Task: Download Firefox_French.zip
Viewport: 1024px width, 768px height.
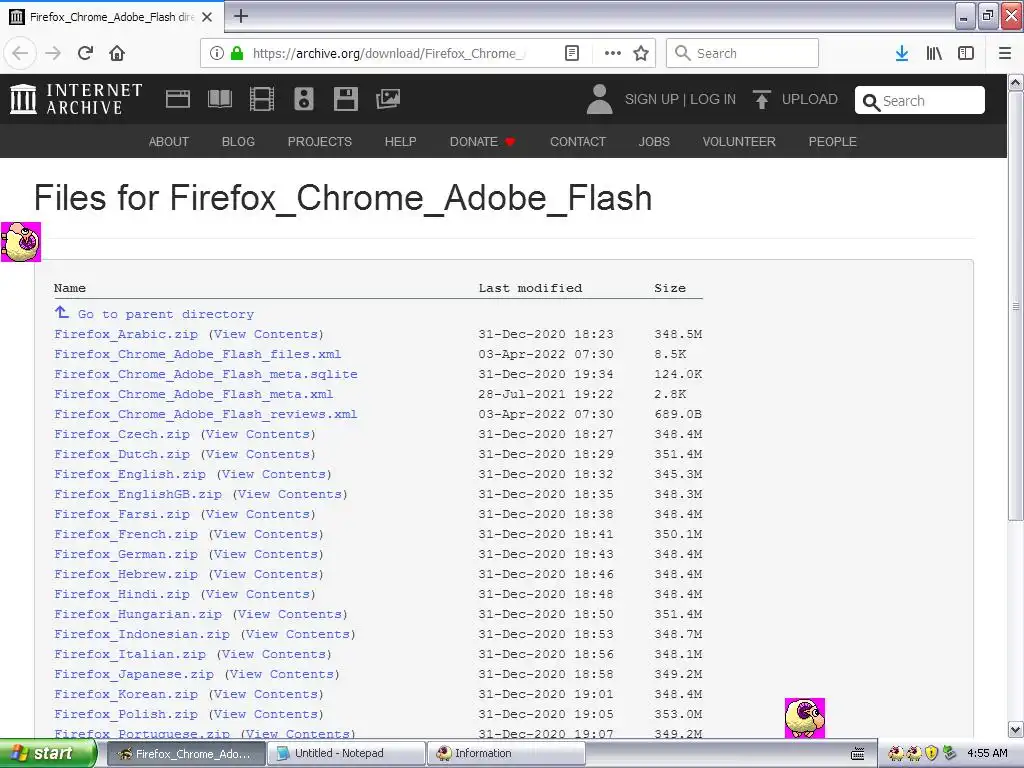Action: point(125,534)
